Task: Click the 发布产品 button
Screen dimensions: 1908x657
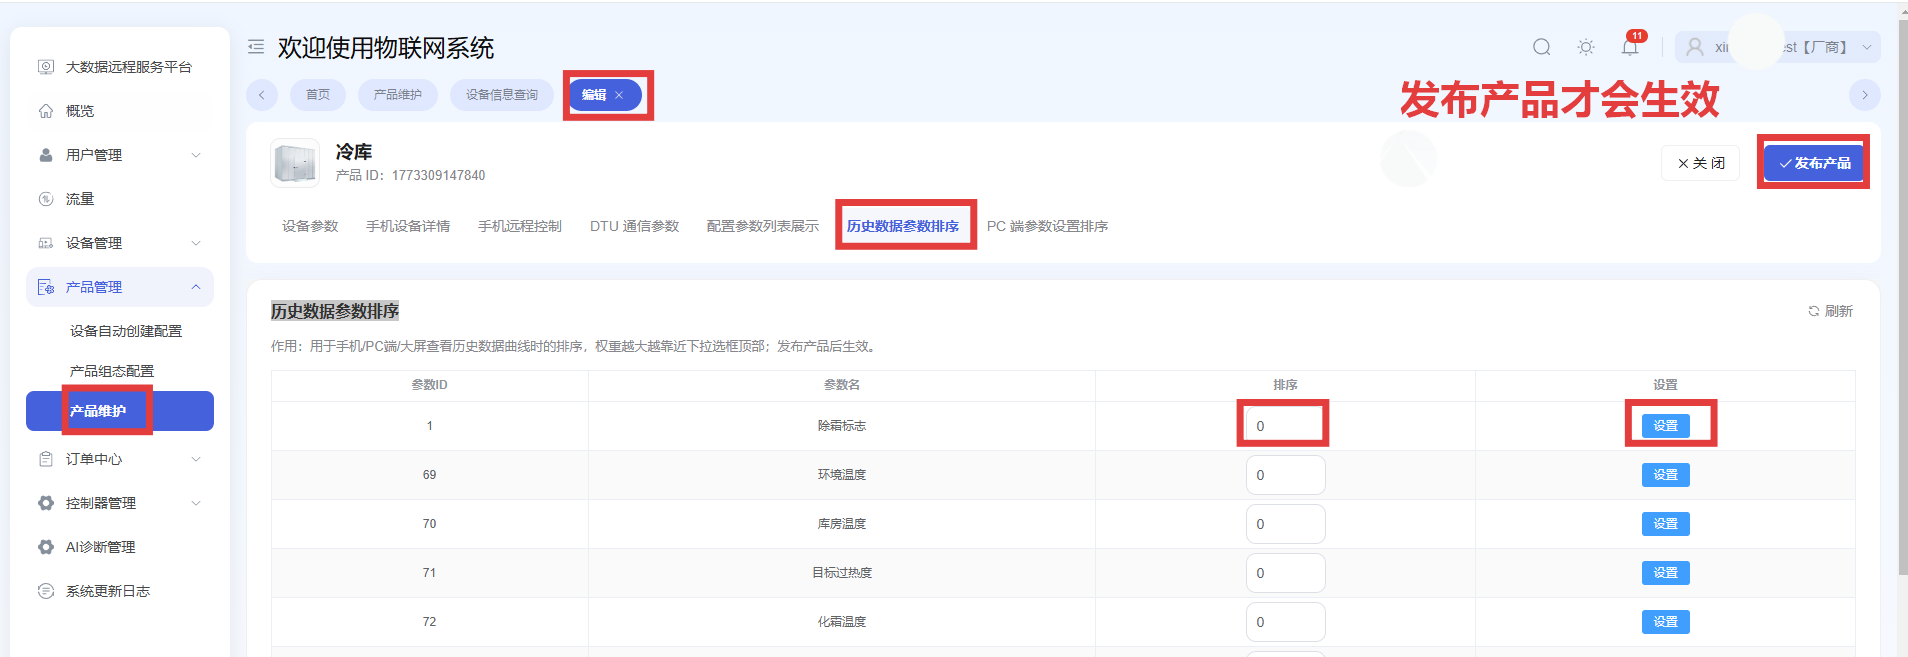Action: coord(1814,163)
